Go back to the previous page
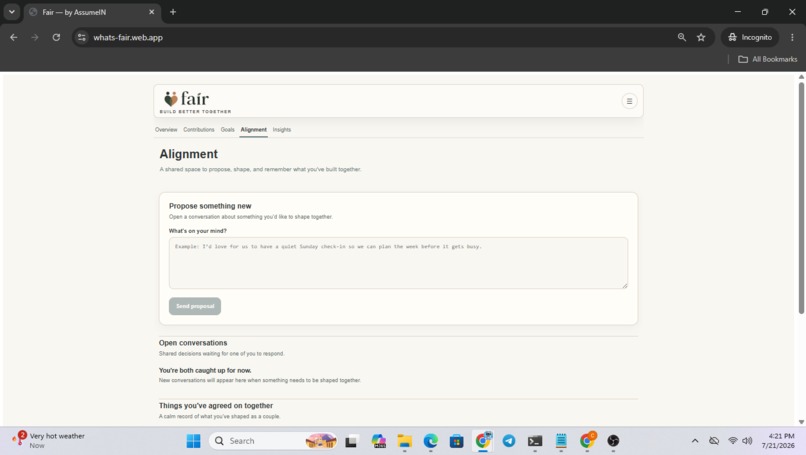Screen dimensions: 806x455 tap(14, 38)
